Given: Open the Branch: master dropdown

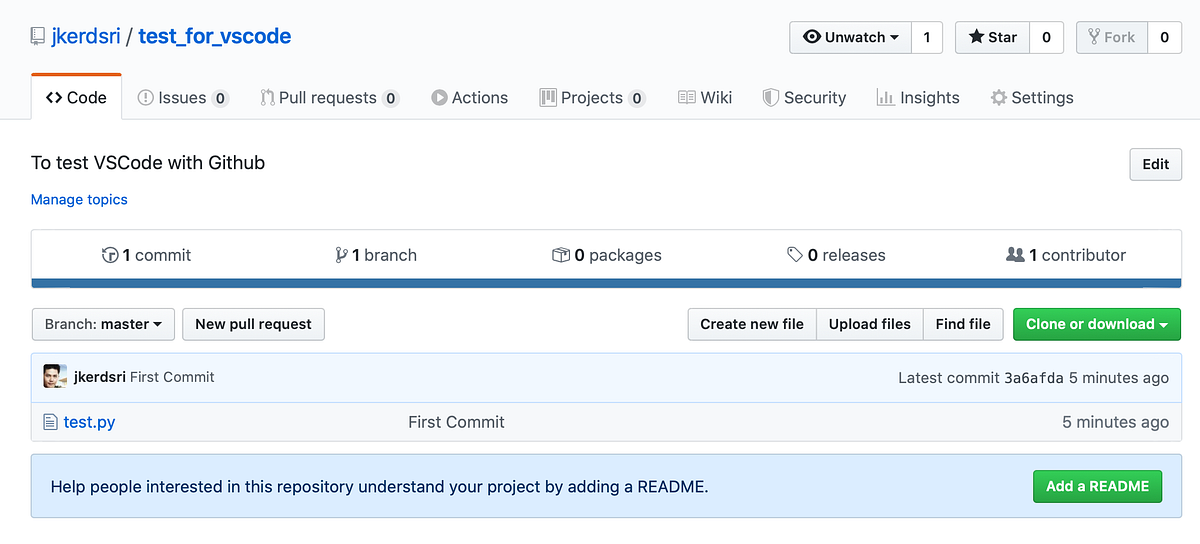Looking at the screenshot, I should click(x=103, y=324).
